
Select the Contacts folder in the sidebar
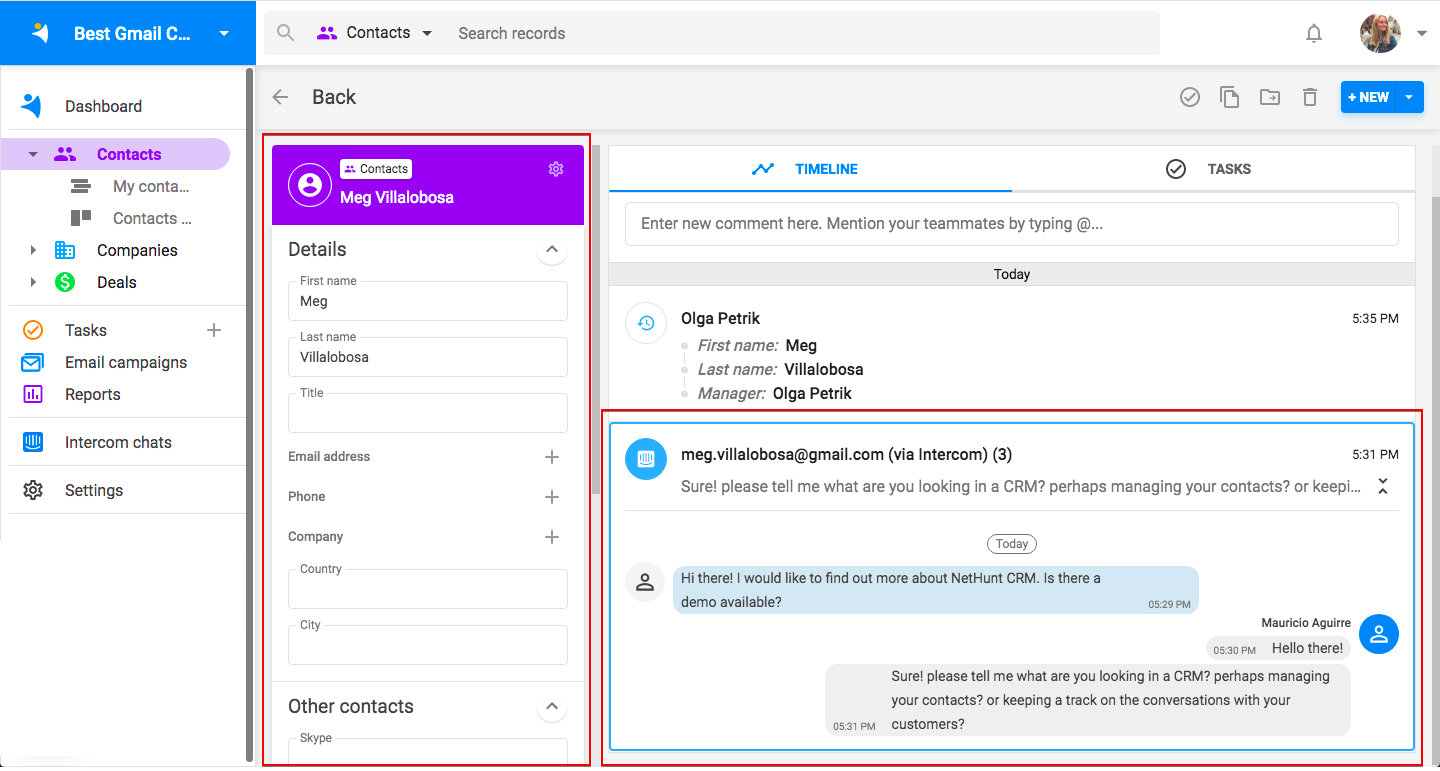(129, 154)
